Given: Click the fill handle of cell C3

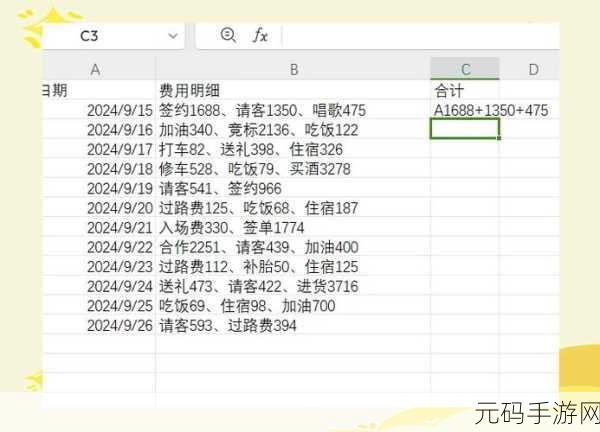Looking at the screenshot, I should pos(499,138).
